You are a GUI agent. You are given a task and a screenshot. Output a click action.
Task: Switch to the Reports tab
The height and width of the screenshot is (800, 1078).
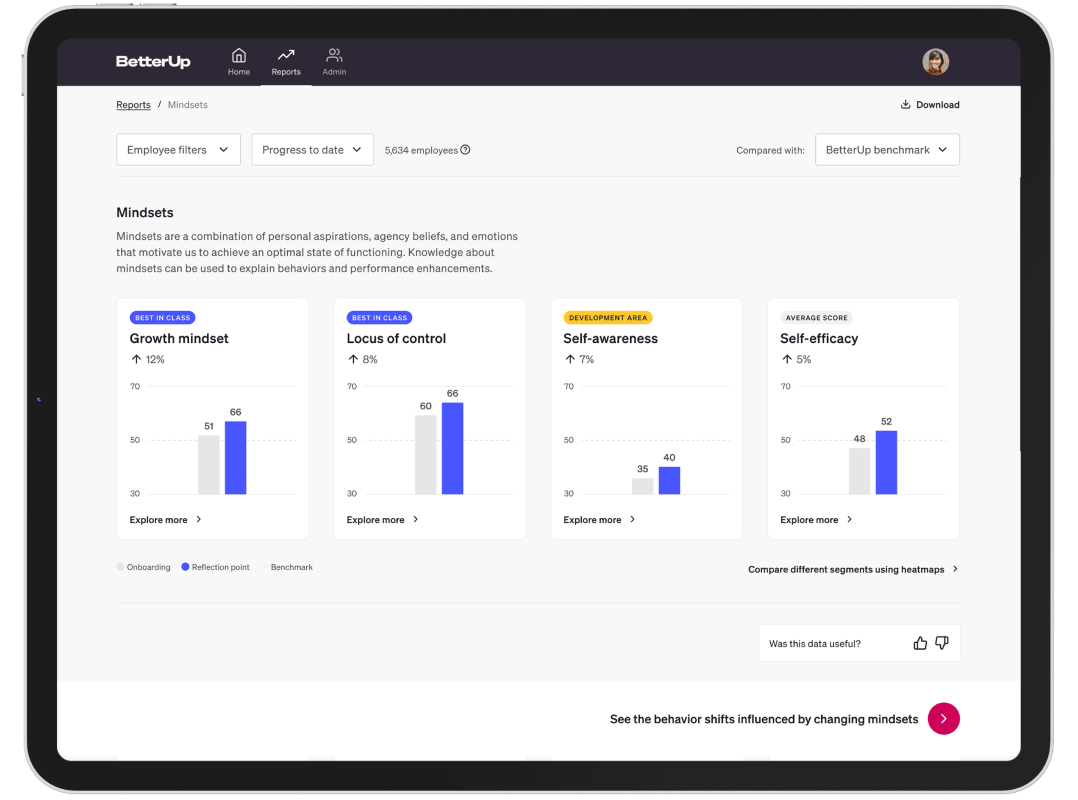click(x=286, y=61)
